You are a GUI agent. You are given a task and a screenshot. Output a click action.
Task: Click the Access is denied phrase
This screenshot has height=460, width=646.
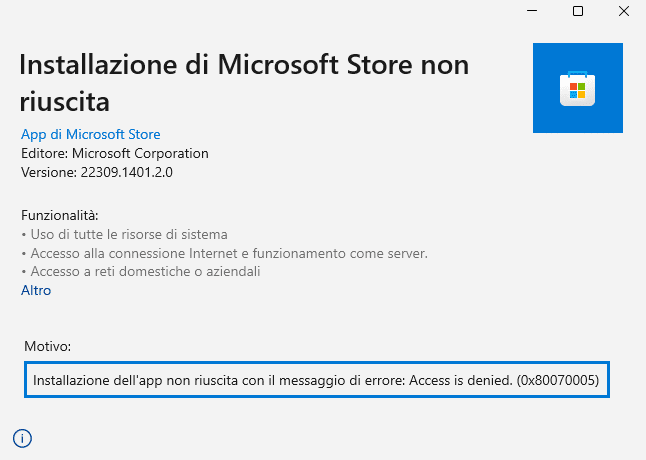461,380
